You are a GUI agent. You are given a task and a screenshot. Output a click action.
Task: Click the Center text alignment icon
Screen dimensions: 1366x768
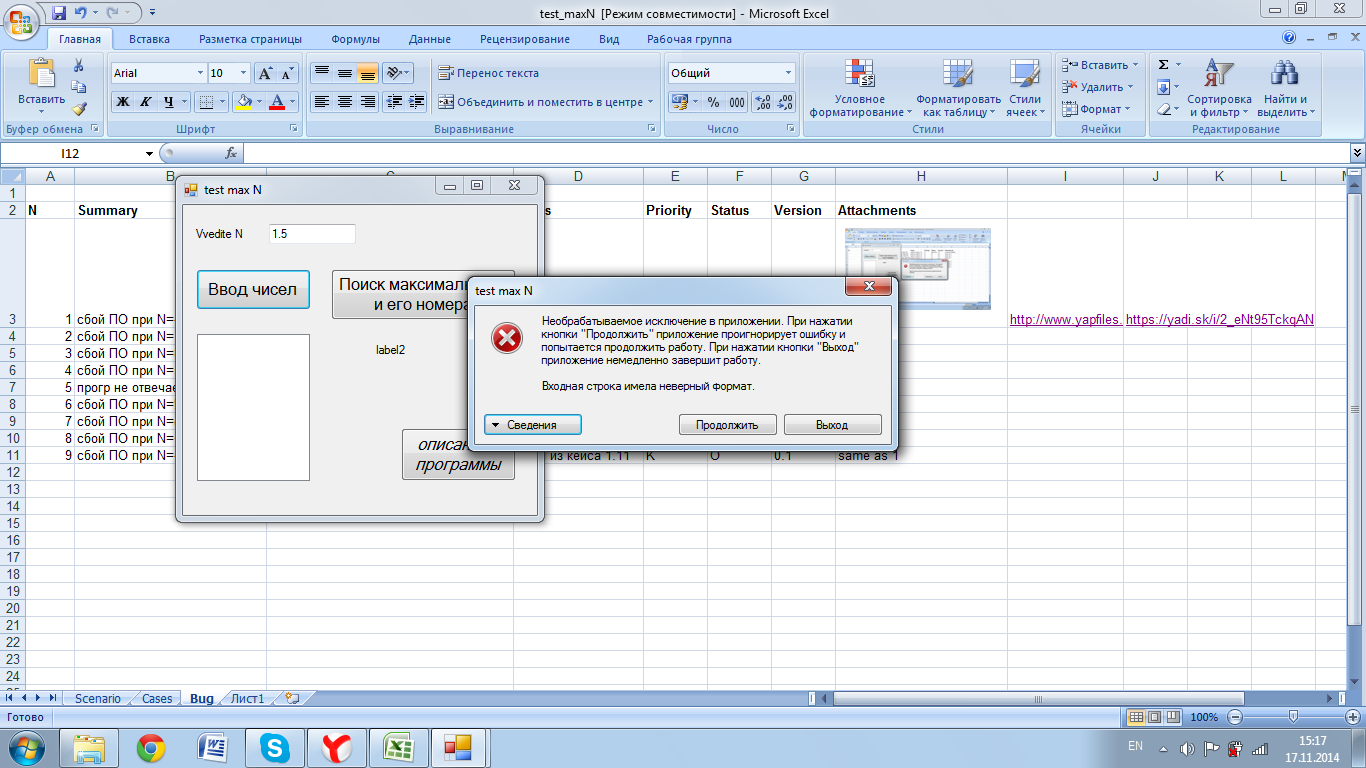click(x=345, y=102)
